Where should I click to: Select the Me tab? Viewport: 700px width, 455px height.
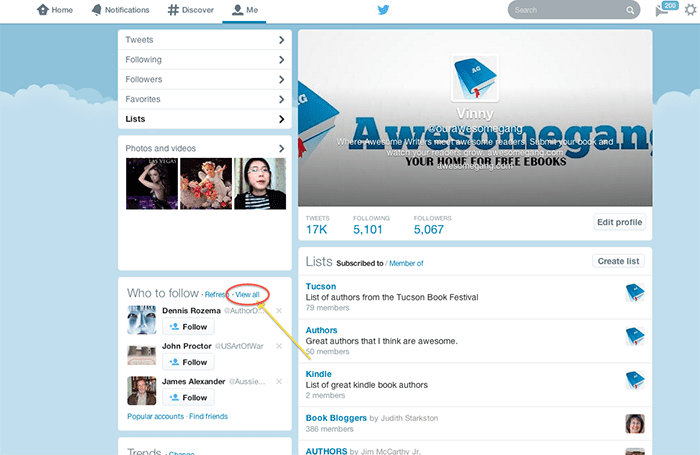(245, 10)
